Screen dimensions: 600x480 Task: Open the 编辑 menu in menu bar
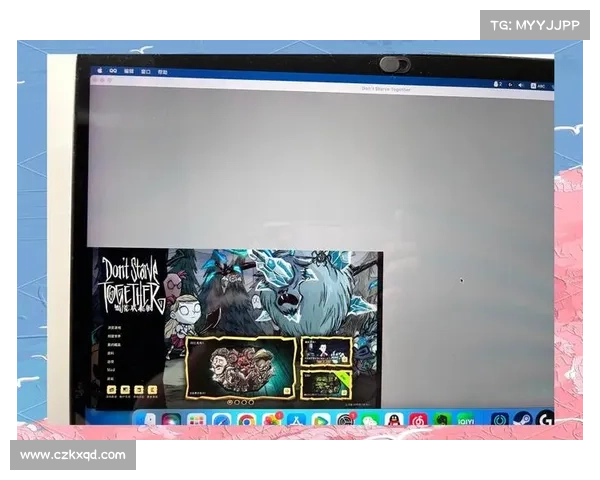point(129,71)
